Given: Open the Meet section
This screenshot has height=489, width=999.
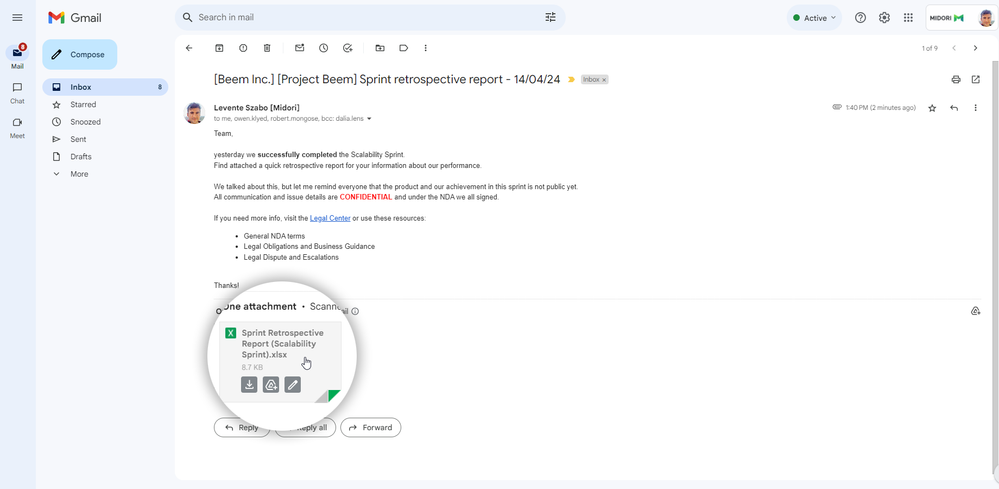Looking at the screenshot, I should [x=17, y=127].
